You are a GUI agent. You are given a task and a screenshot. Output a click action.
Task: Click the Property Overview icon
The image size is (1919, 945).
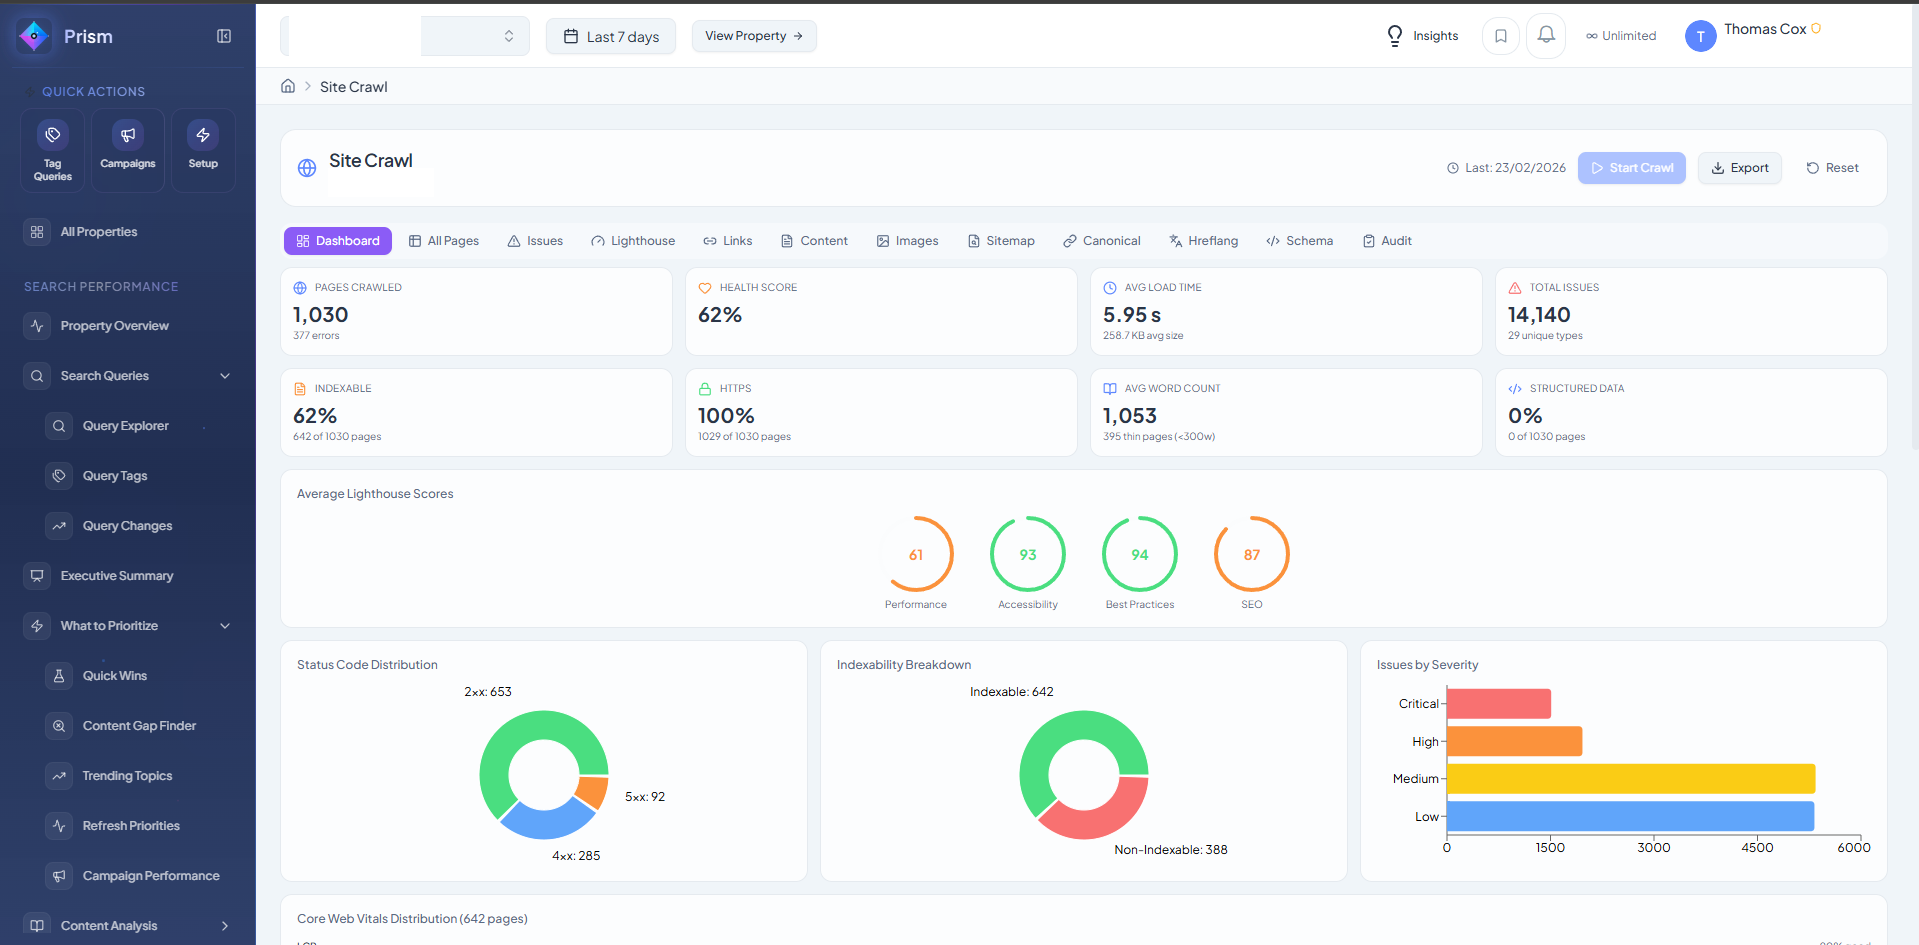point(37,326)
